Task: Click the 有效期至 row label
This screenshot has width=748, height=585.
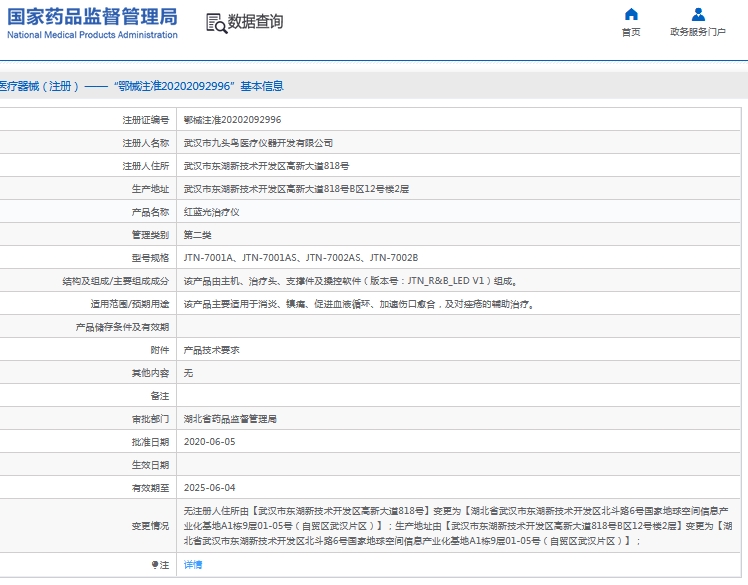Action: [150, 488]
